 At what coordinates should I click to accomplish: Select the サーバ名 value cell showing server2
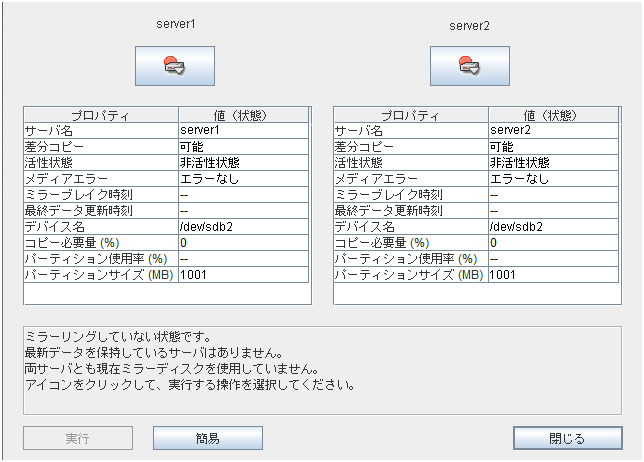pyautogui.click(x=554, y=131)
